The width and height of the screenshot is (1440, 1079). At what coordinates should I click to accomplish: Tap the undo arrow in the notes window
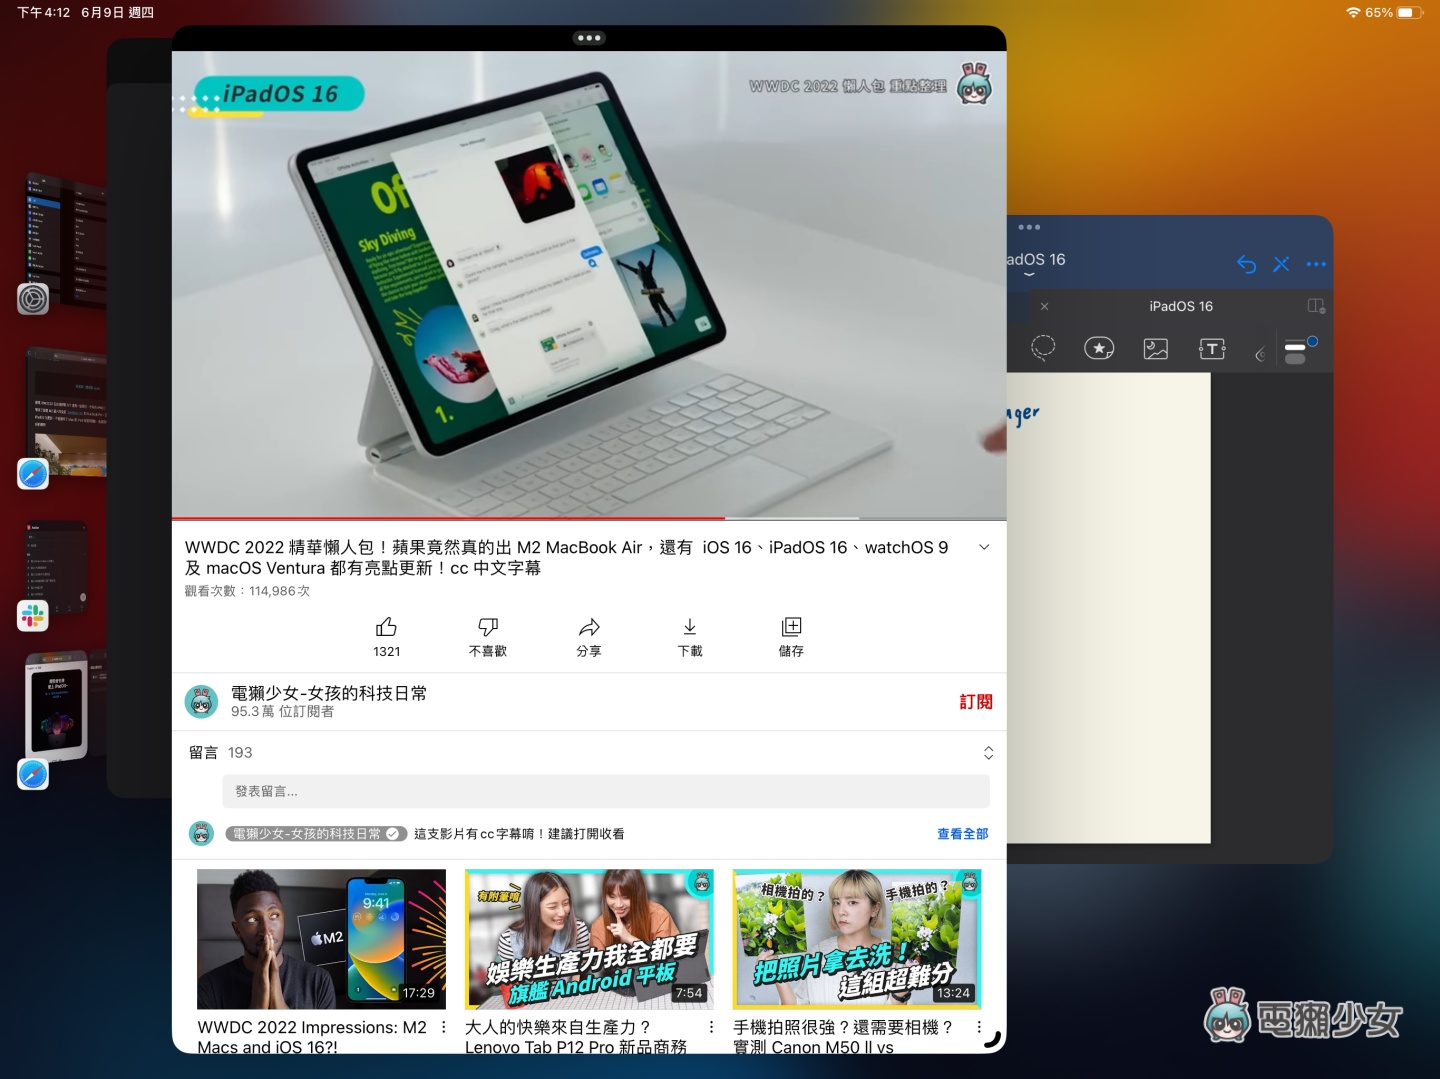1246,264
